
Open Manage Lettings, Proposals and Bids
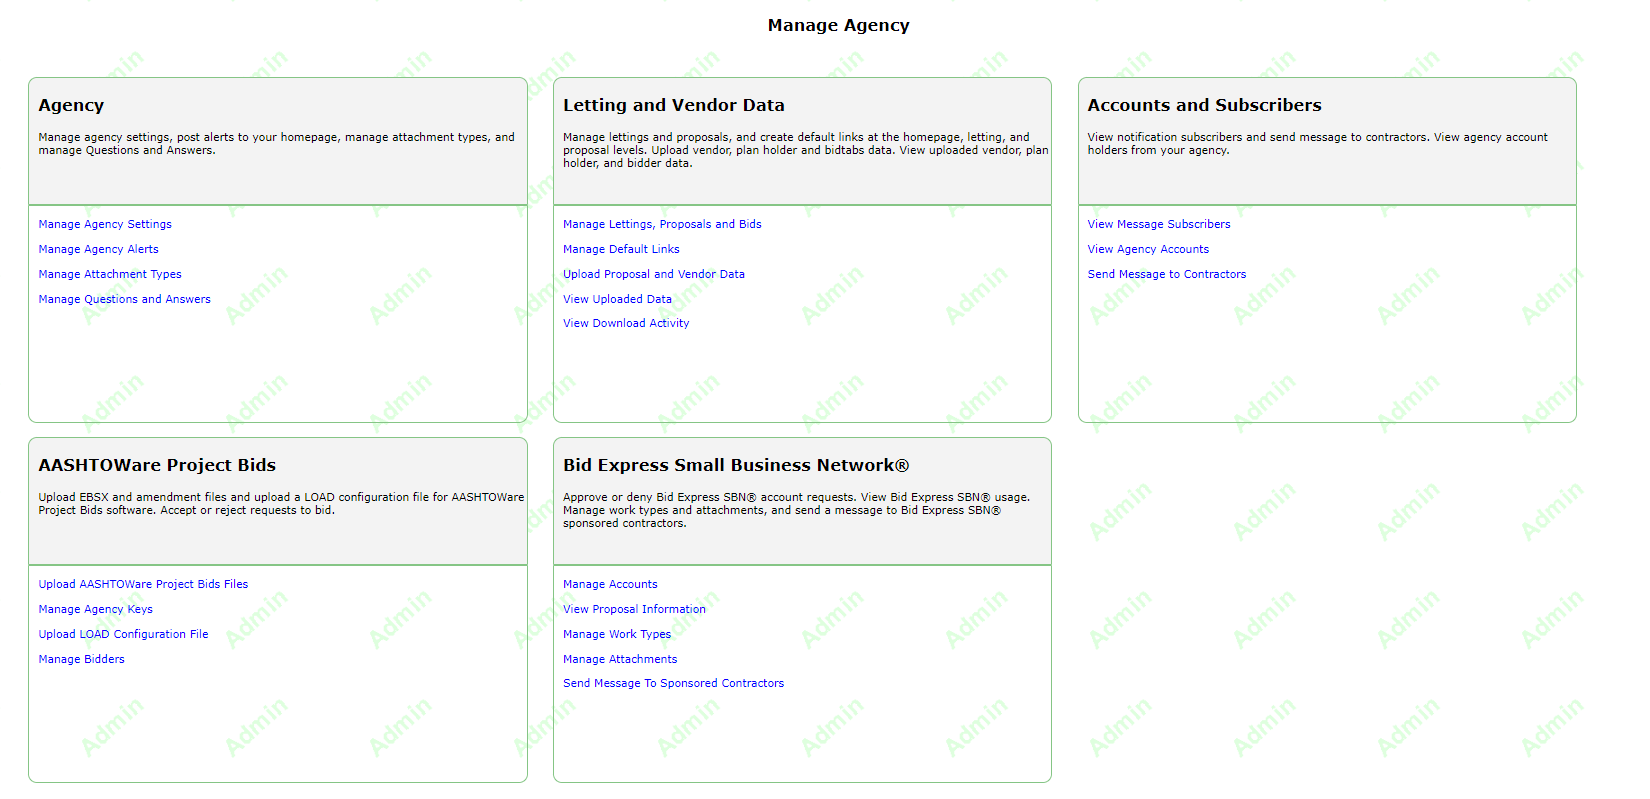tap(662, 224)
